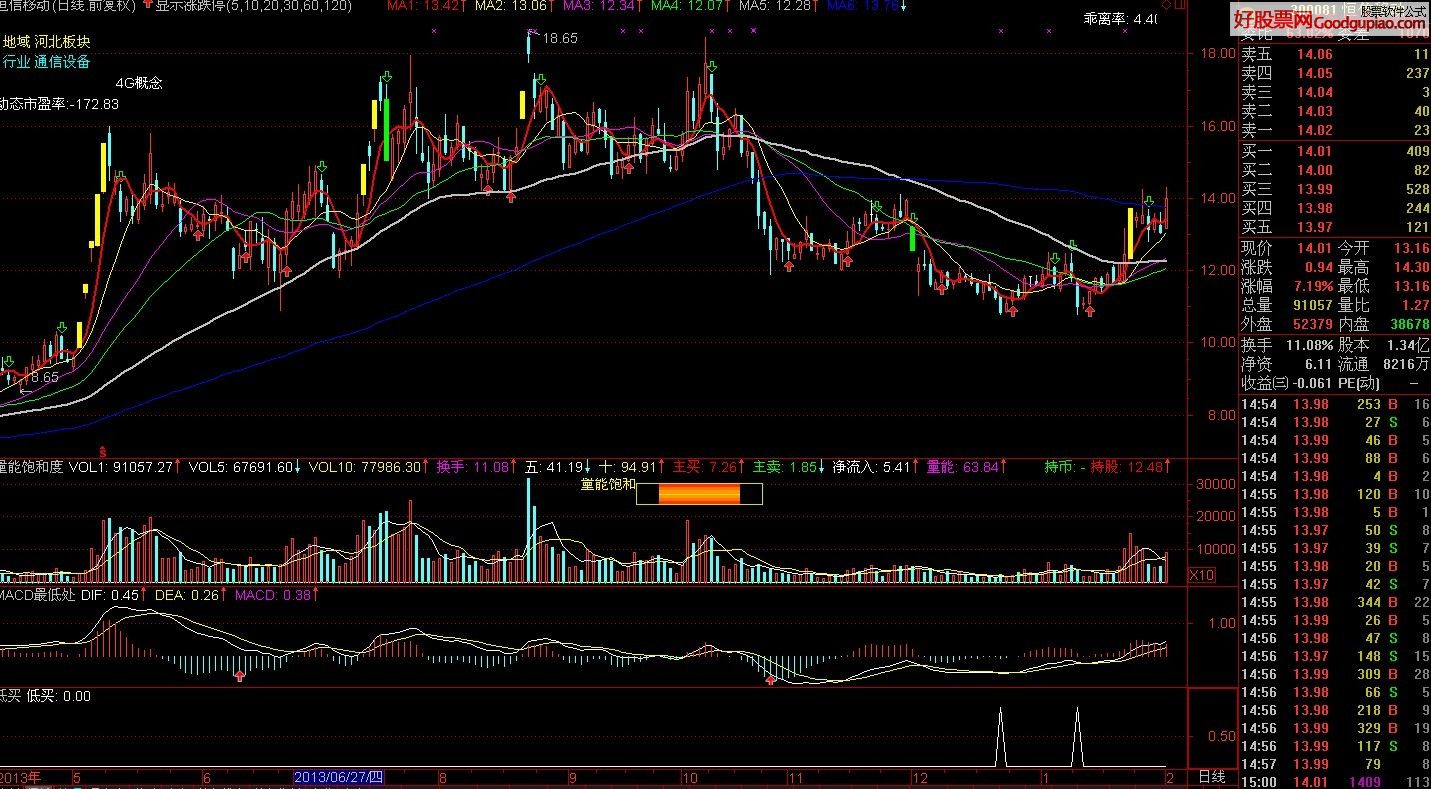This screenshot has width=1431, height=789.
Task: Click the 乖离率 value at top right of chart
Action: pos(1121,19)
